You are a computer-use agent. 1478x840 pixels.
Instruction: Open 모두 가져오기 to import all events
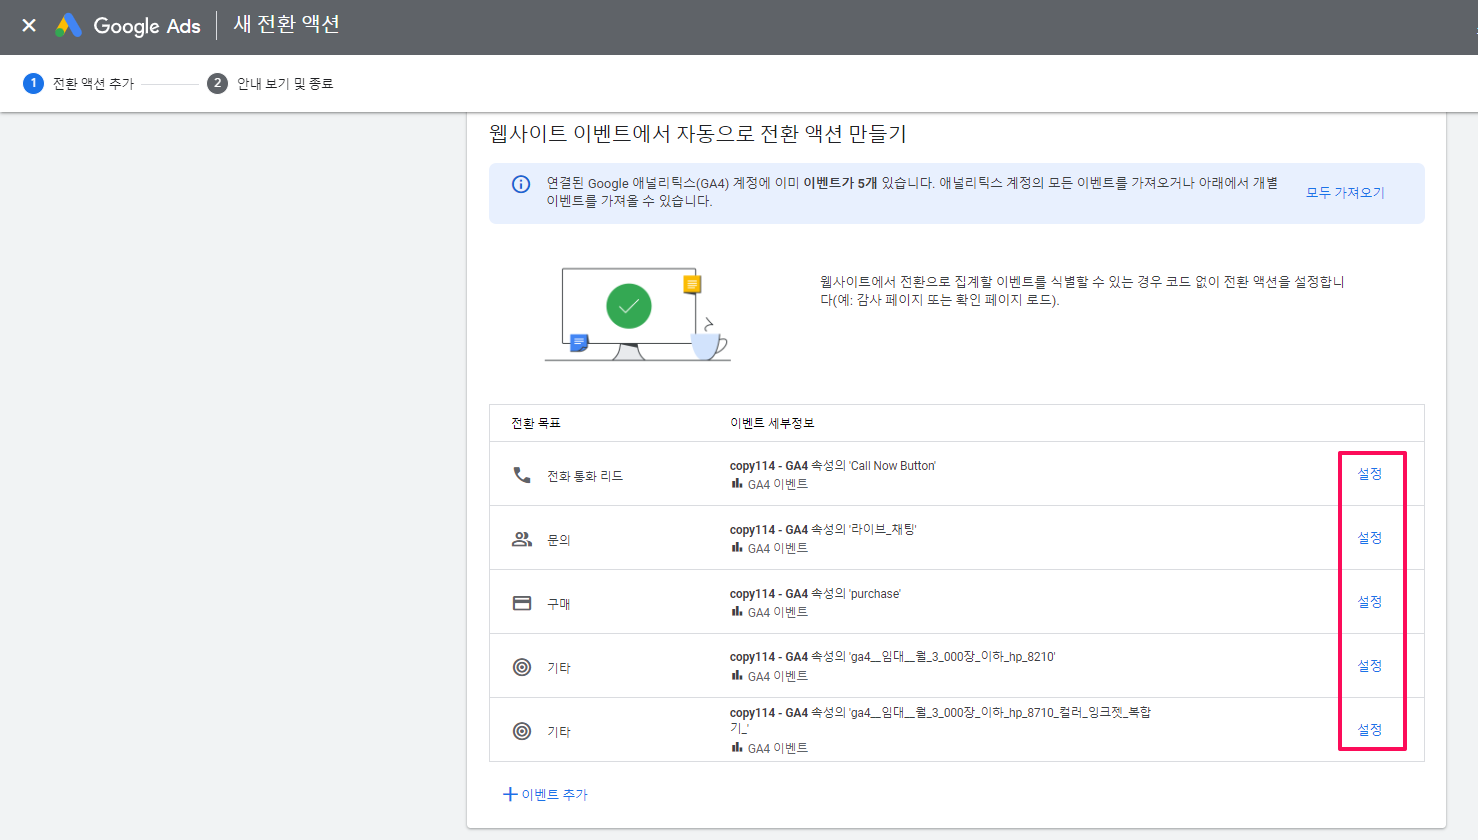(1344, 192)
